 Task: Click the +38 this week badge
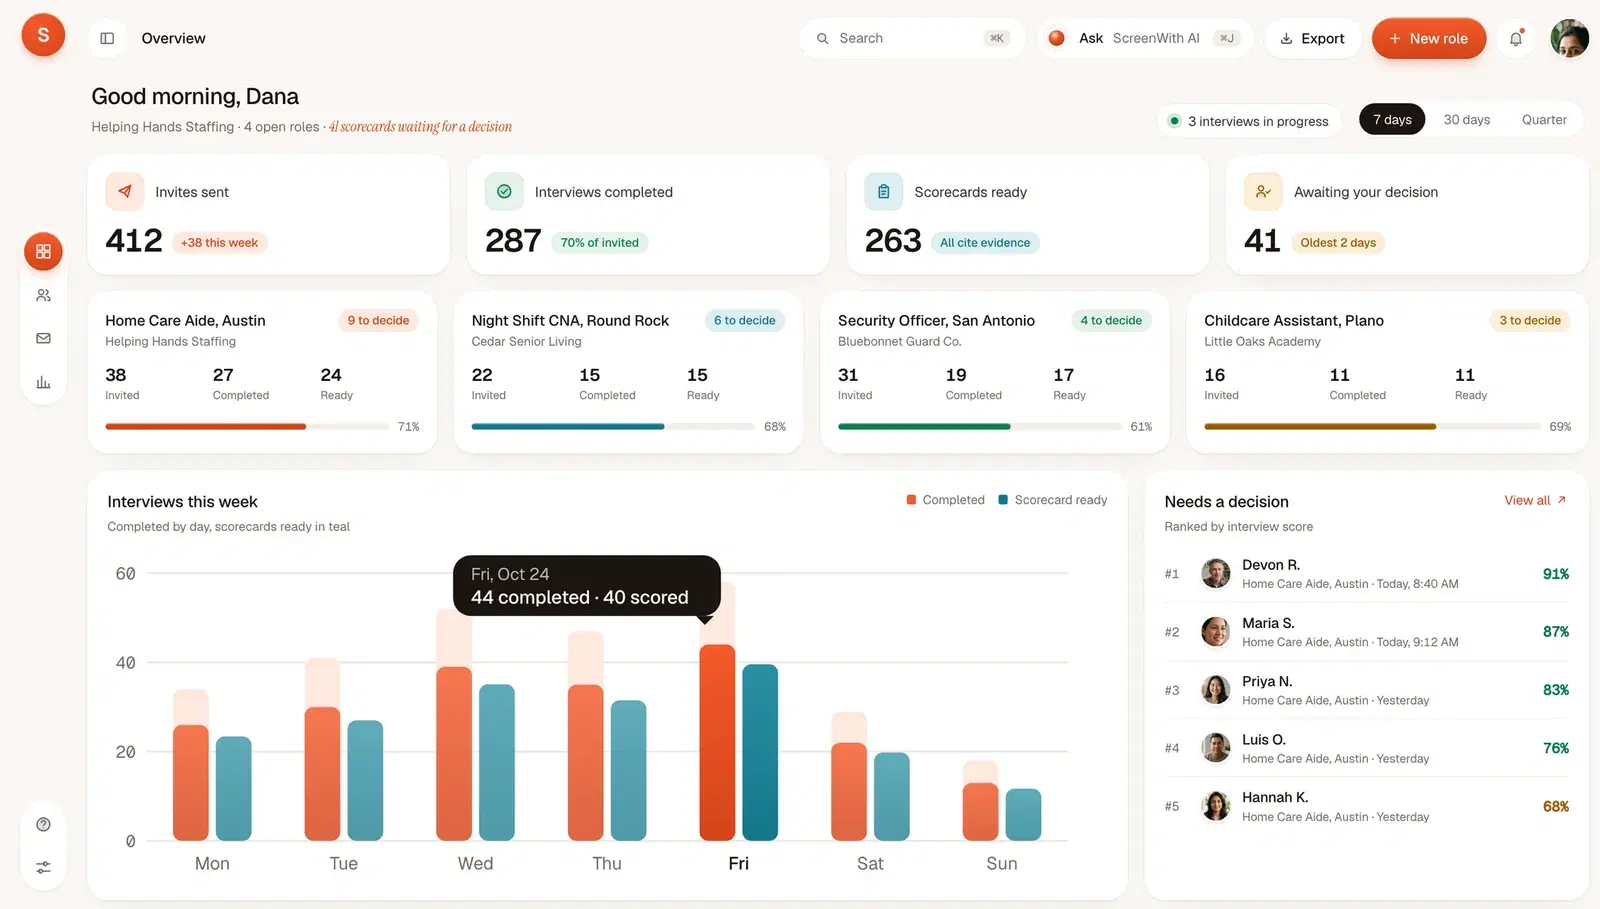pyautogui.click(x=219, y=243)
